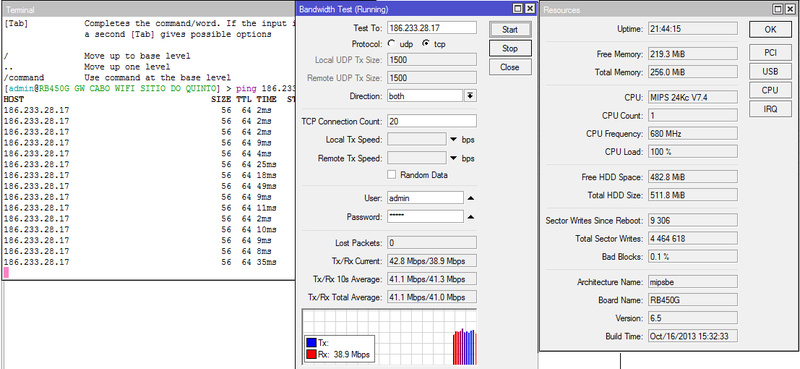Click the CPU Frequency value 680 MHz
This screenshot has height=369, width=800.
coord(692,134)
